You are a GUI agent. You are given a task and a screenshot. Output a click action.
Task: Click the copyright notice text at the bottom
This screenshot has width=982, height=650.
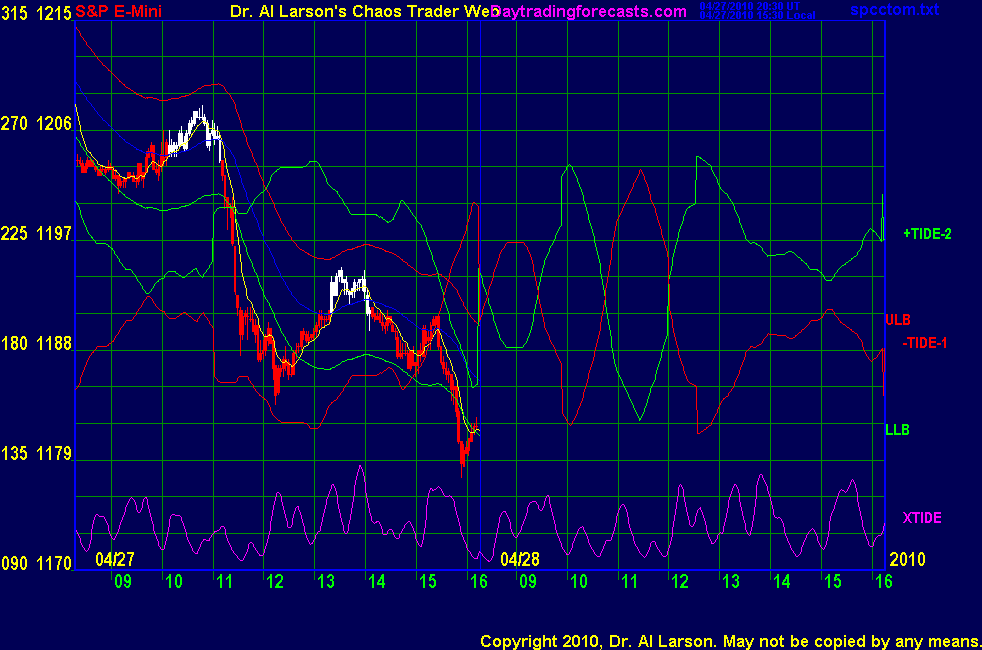[x=729, y=640]
